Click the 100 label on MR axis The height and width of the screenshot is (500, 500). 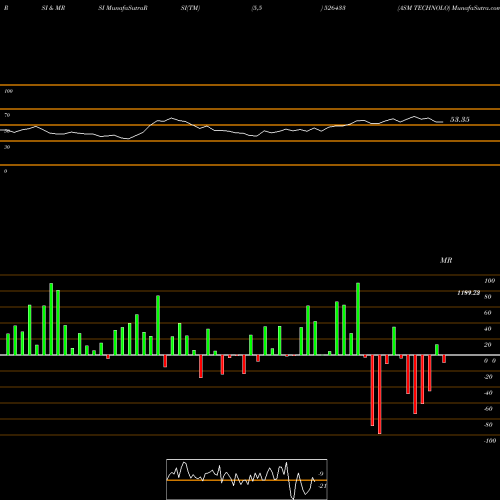[489, 281]
